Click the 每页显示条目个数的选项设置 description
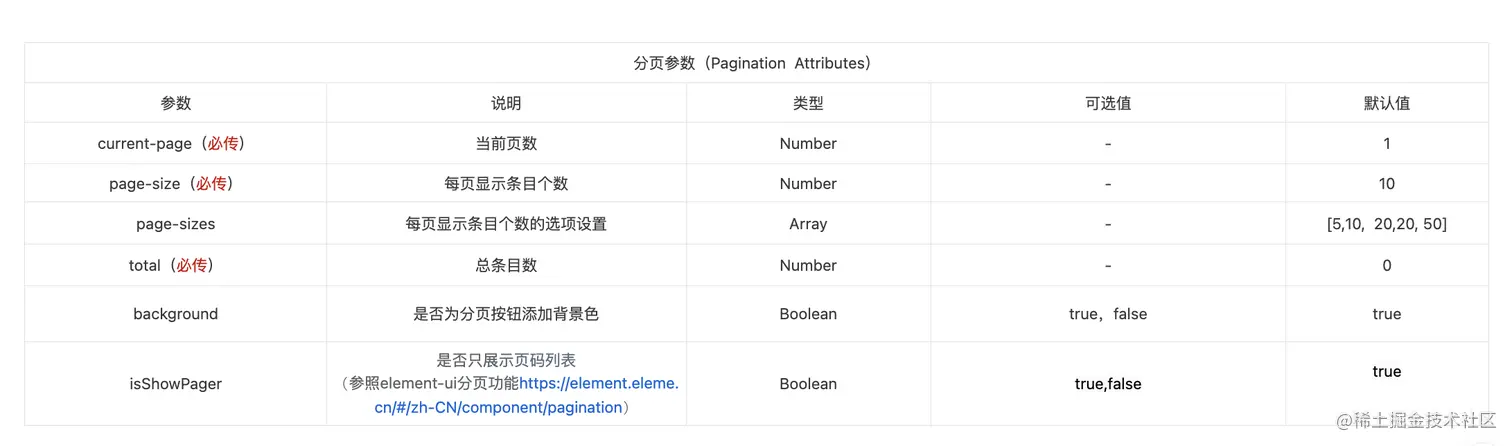 point(506,224)
